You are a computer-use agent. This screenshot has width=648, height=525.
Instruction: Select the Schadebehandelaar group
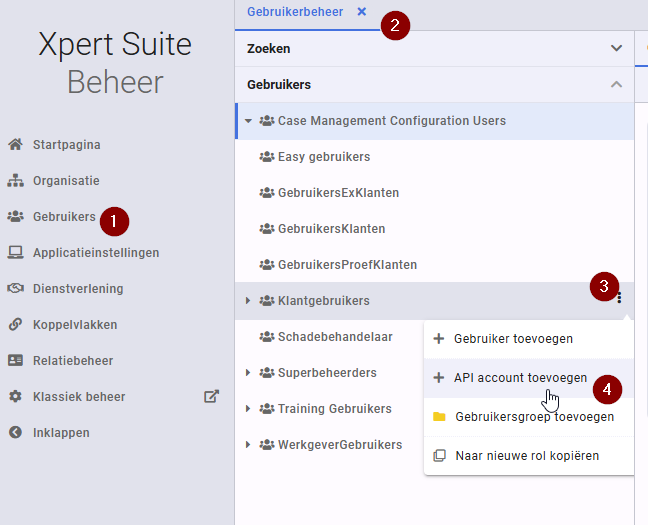[x=335, y=337]
